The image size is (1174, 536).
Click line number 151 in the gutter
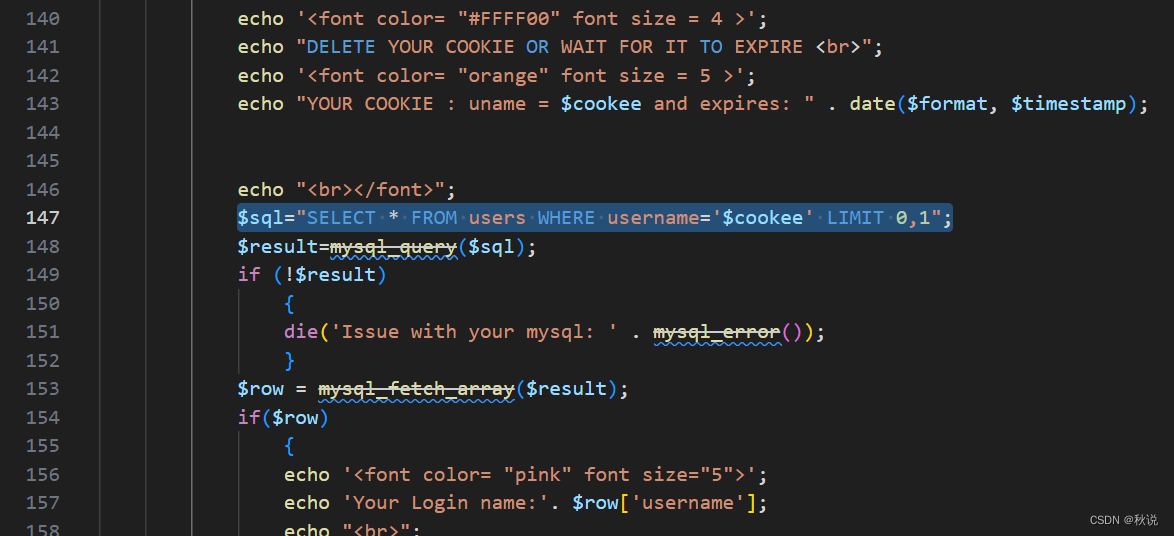click(x=43, y=332)
